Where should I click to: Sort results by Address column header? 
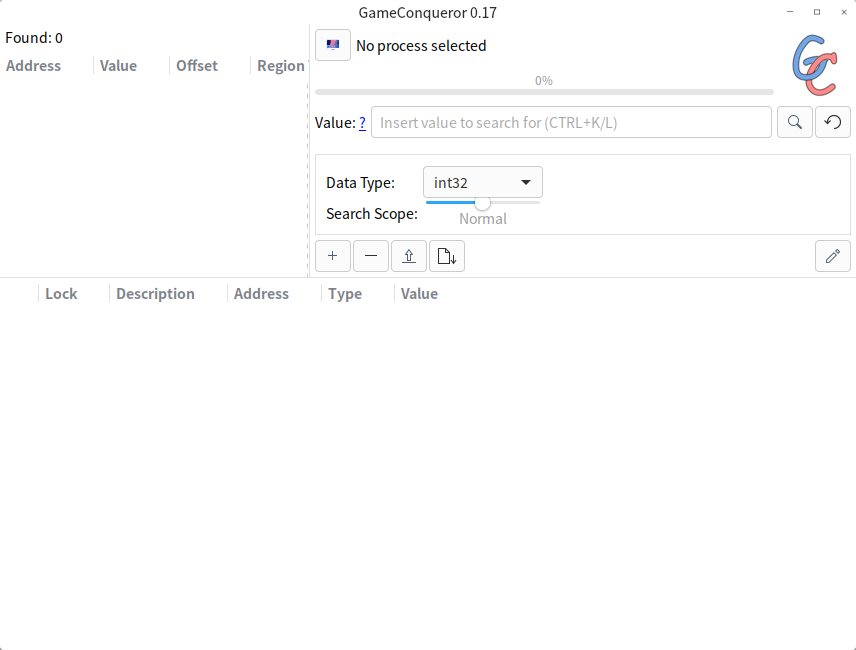click(33, 65)
